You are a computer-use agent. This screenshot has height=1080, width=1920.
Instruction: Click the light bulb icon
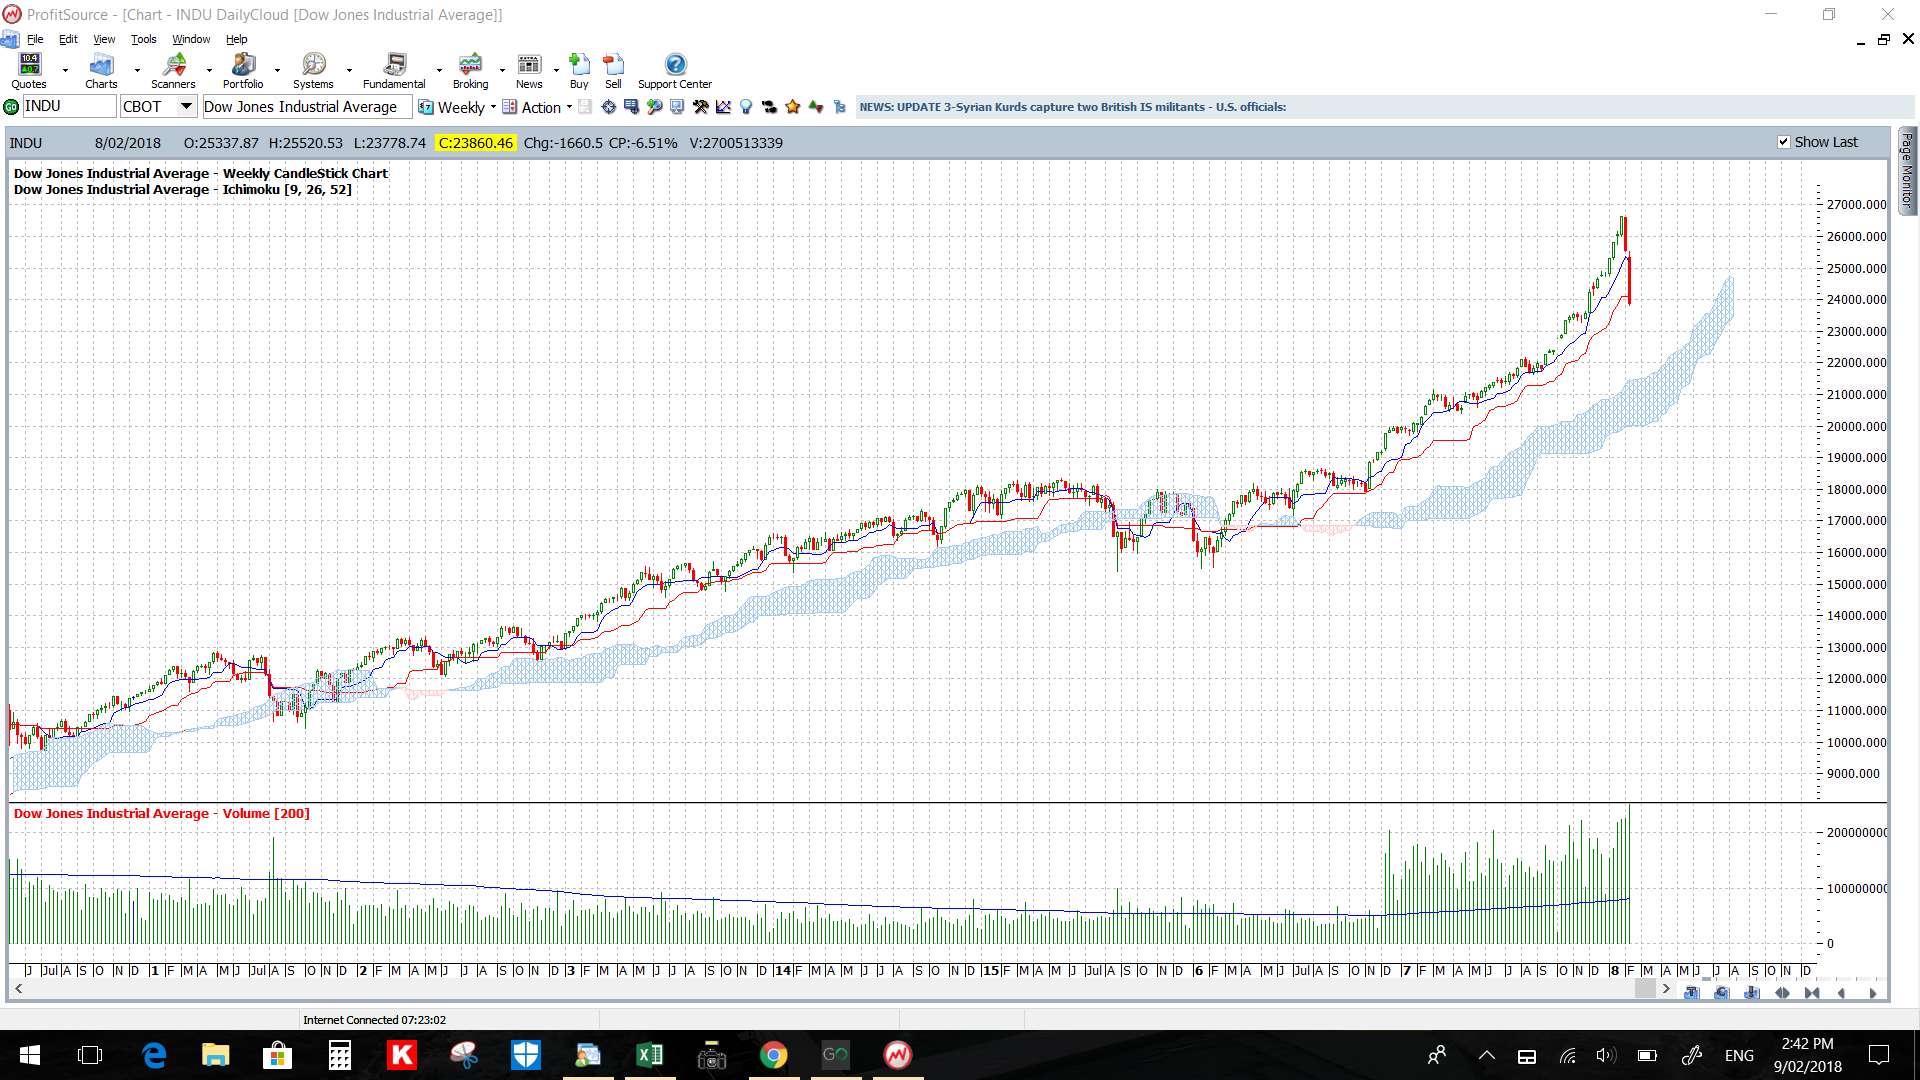746,107
